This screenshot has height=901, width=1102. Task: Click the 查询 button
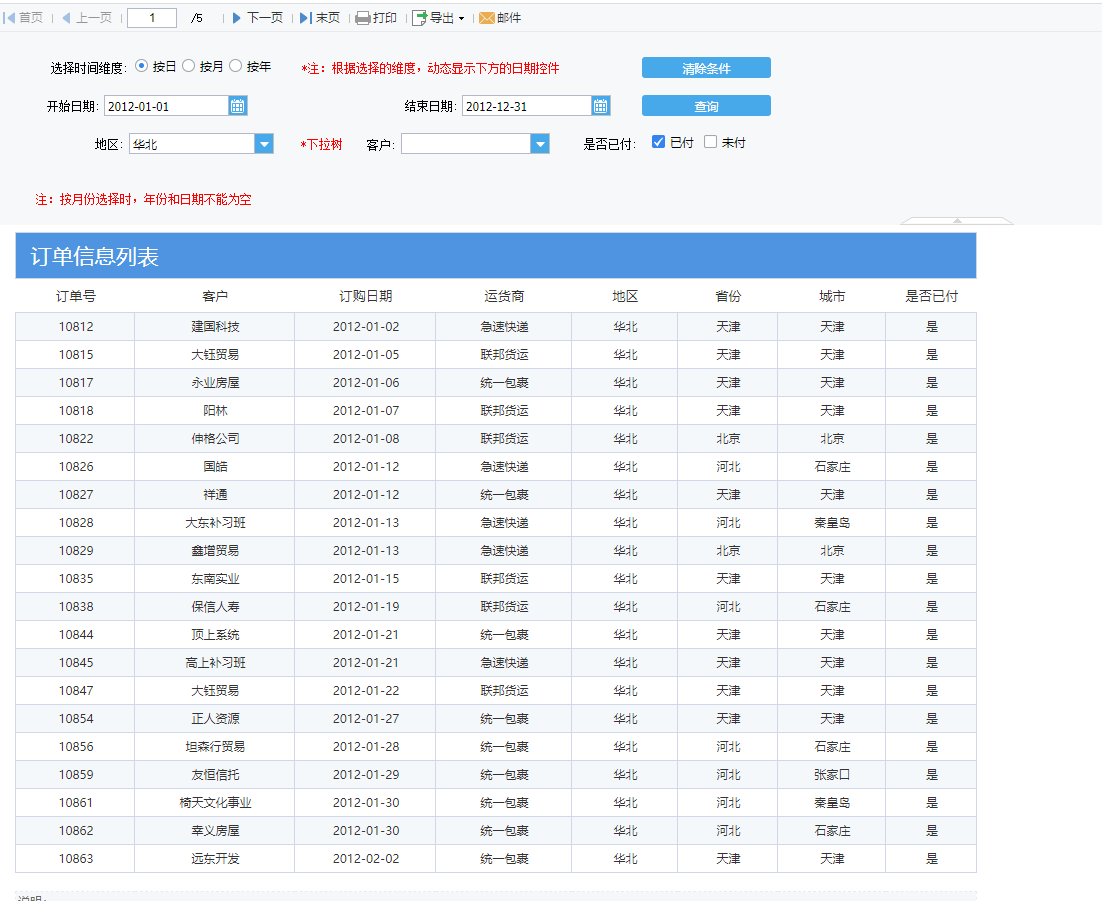706,106
